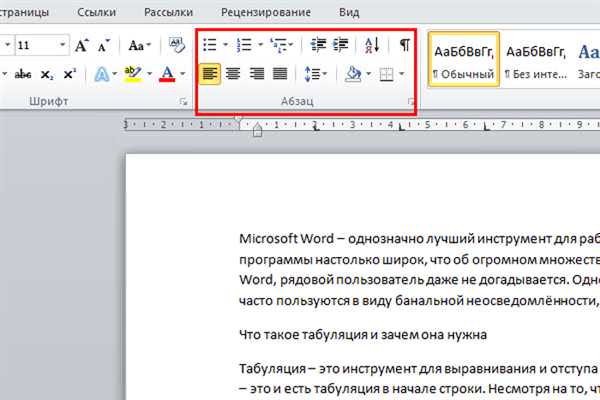Click the borders icon
600x400 pixels.
point(386,74)
